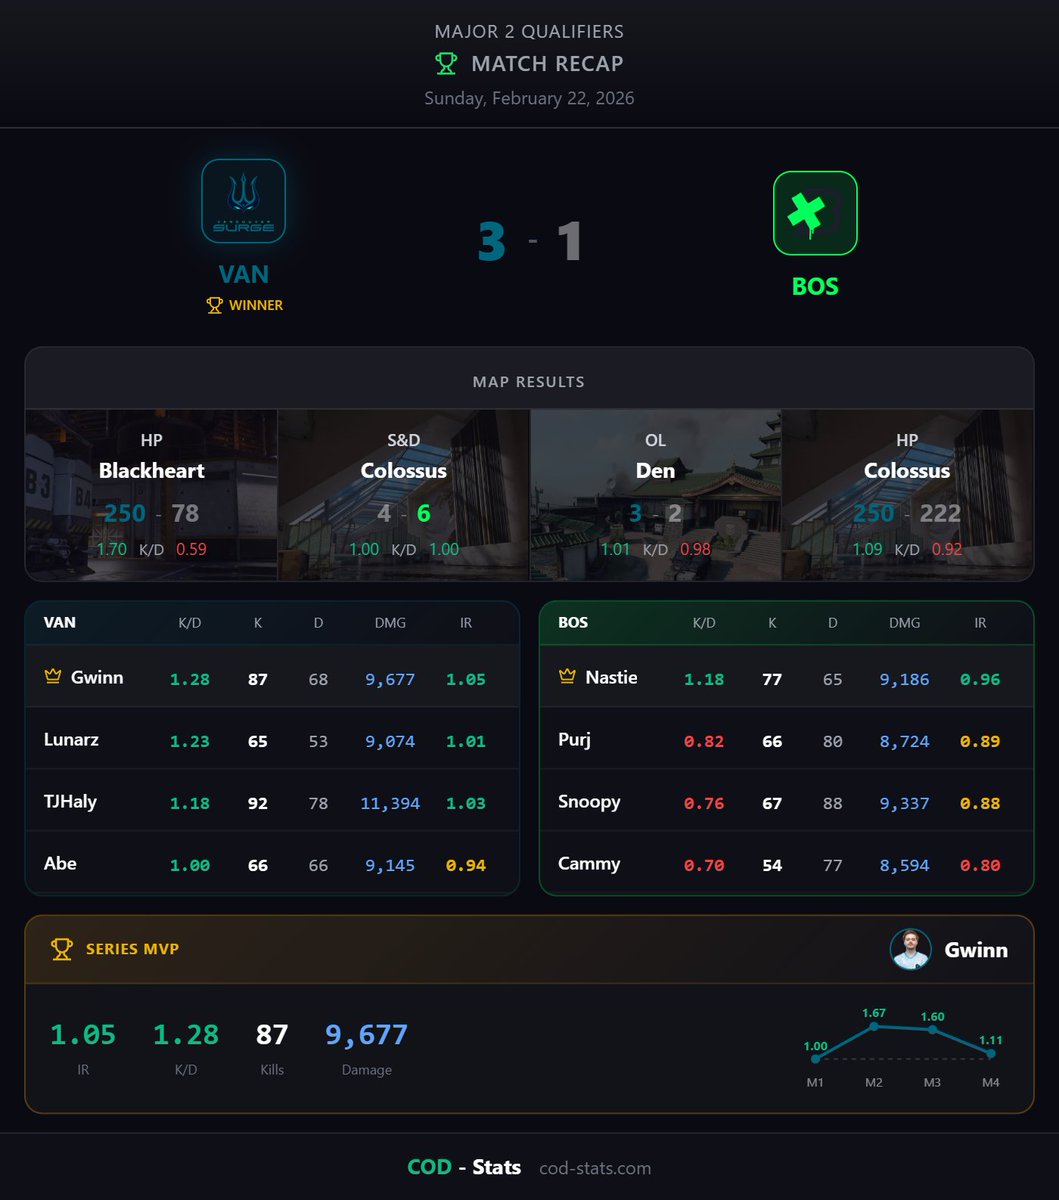The image size is (1059, 1200).
Task: Click the WINNER trophy icon under VAN
Action: pyautogui.click(x=214, y=306)
